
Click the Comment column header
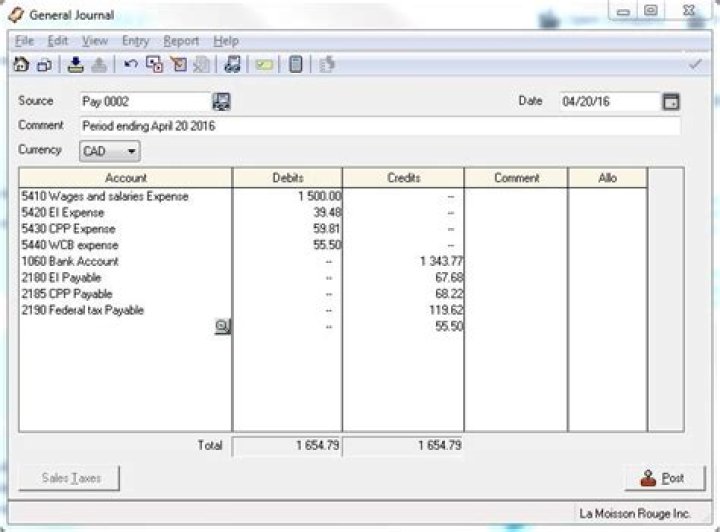[517, 178]
